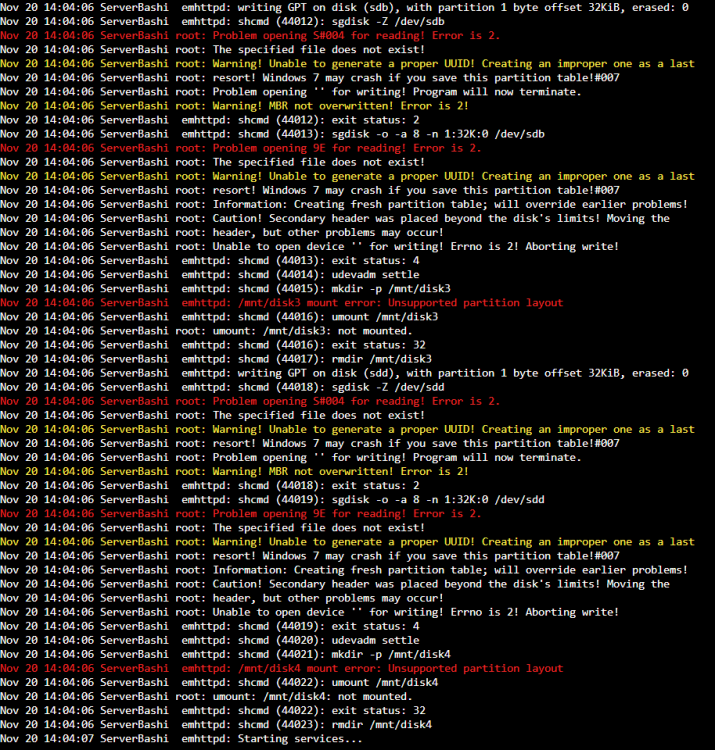Click the '14:04:07' timestamp
Image resolution: width=715 pixels, height=750 pixels.
pyautogui.click(x=69, y=739)
